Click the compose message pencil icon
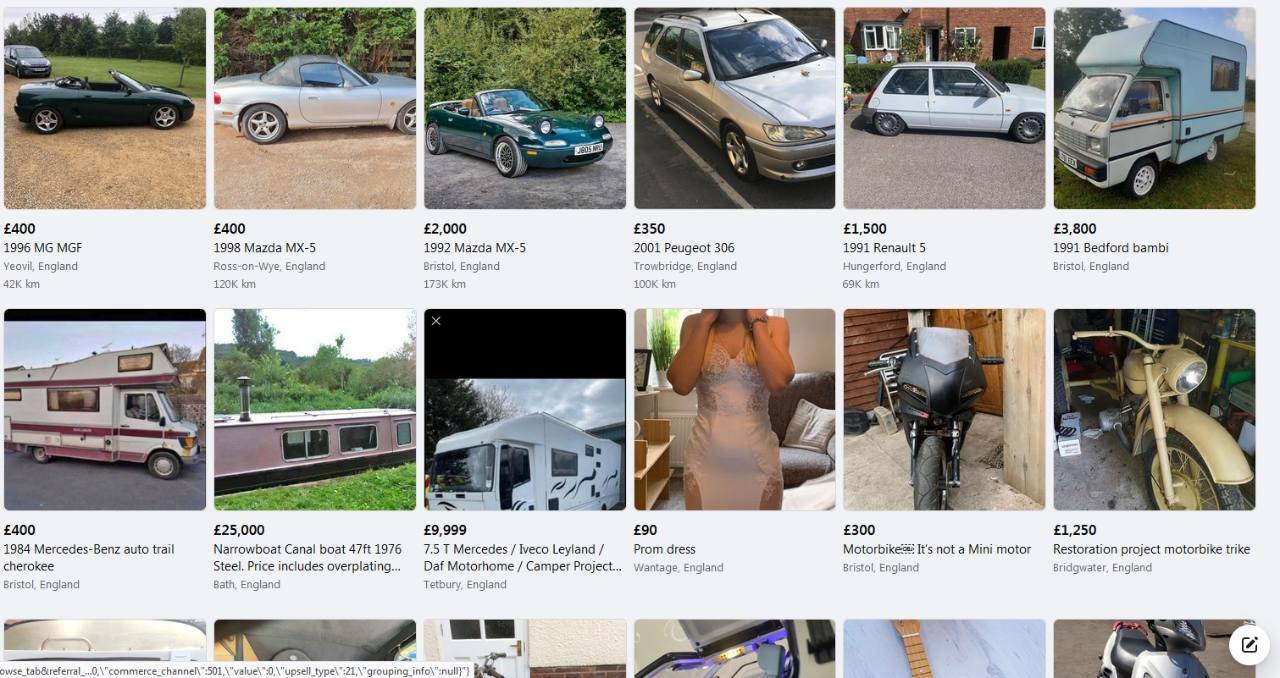This screenshot has height=678, width=1280. click(x=1249, y=644)
